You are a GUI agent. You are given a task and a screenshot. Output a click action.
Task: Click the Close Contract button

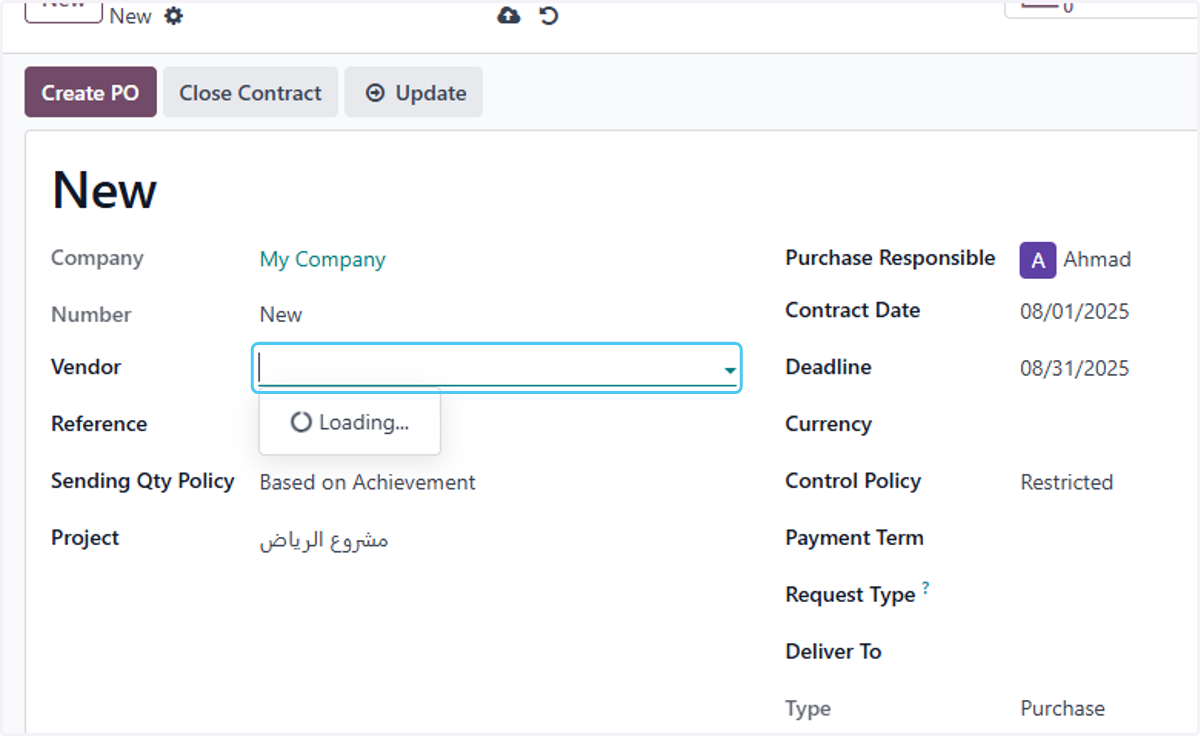pyautogui.click(x=250, y=92)
